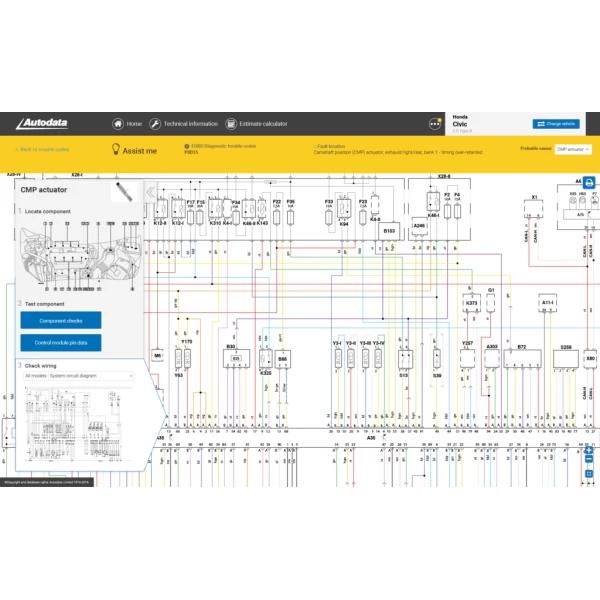Select component K373 relay in the diagram
Viewport: 600px width, 600px height.
(471, 303)
